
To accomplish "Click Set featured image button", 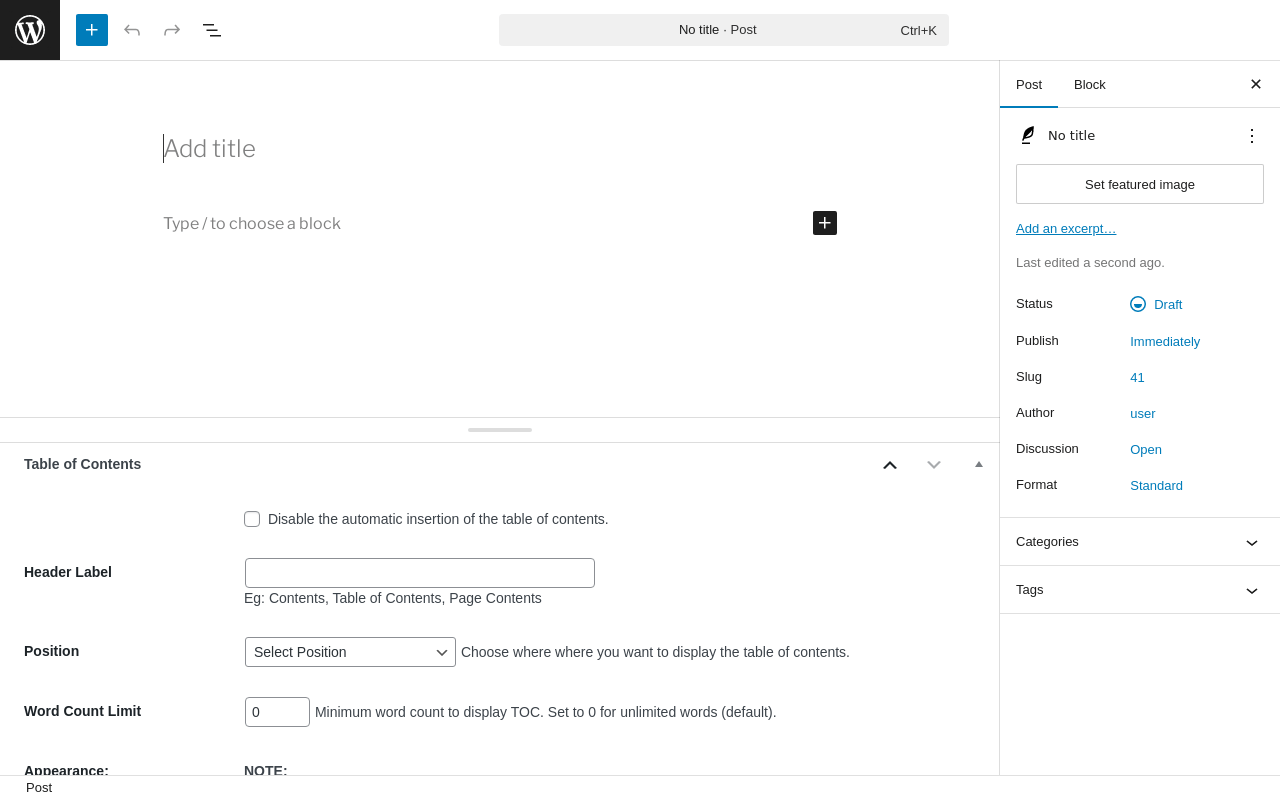I will pyautogui.click(x=1140, y=184).
